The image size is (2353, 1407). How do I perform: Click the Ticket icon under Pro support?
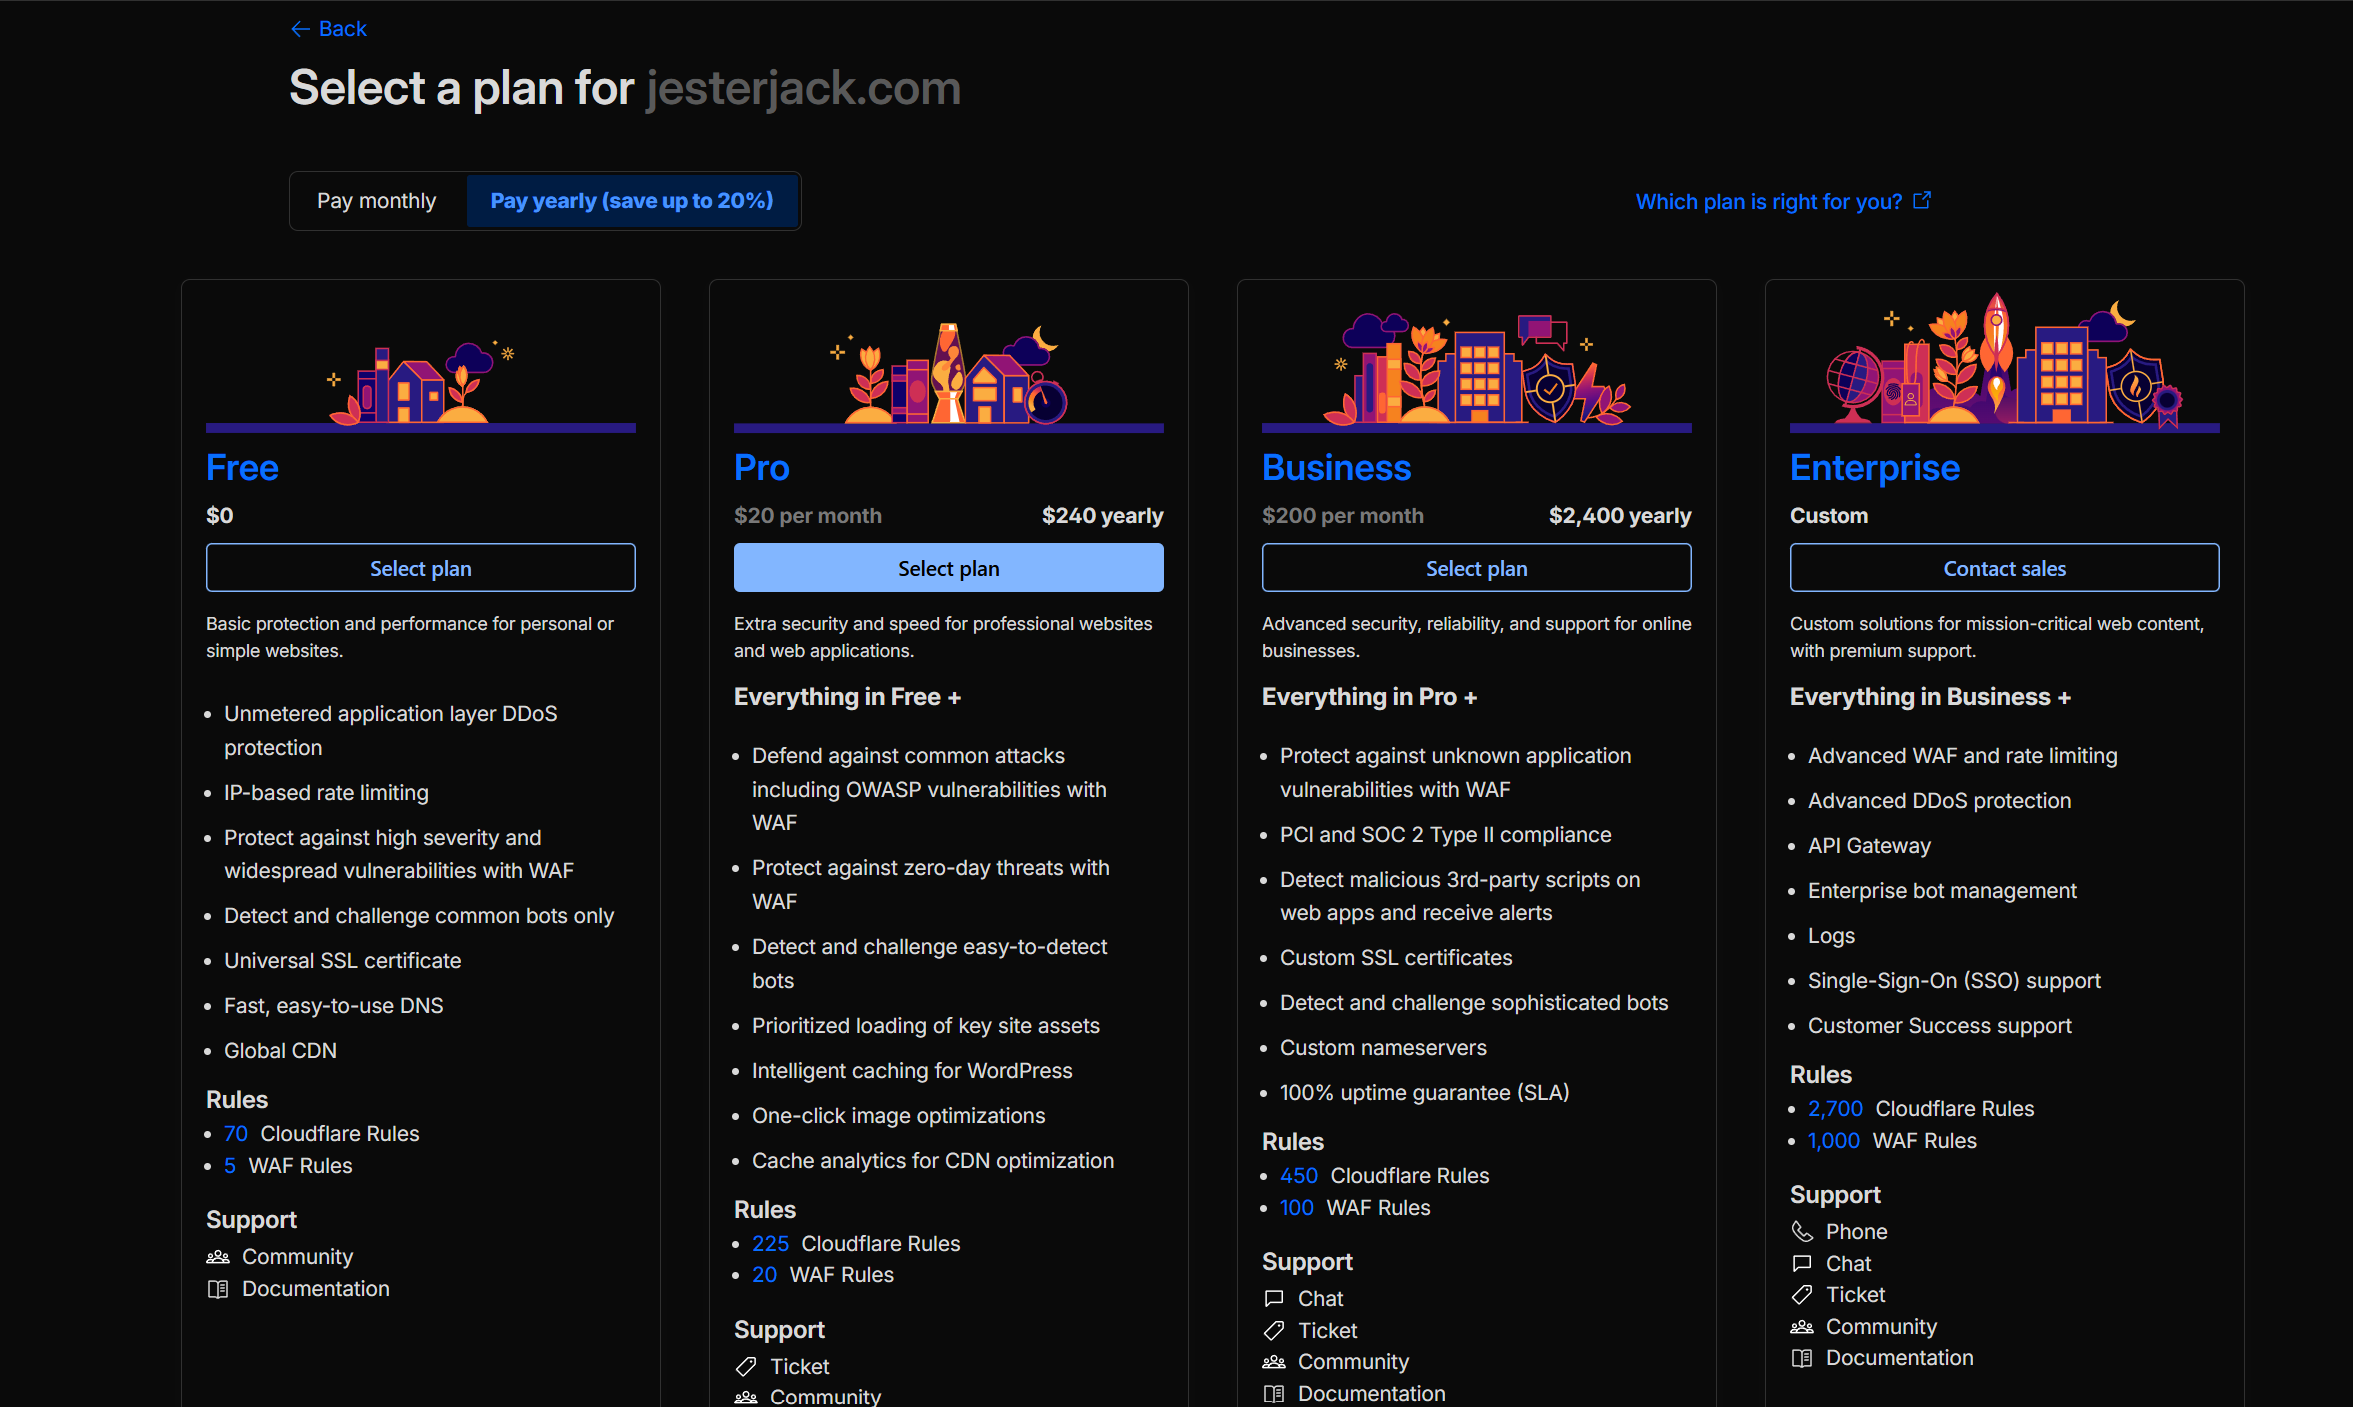[x=746, y=1366]
